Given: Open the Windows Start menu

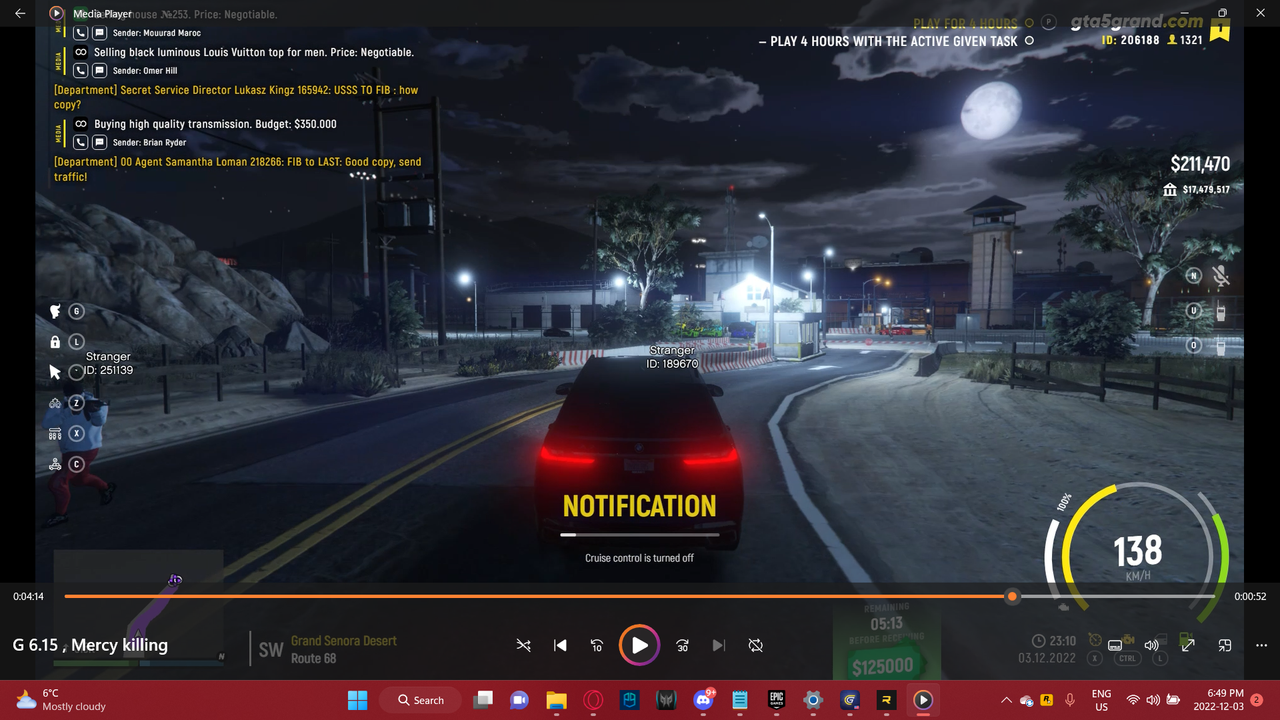Looking at the screenshot, I should point(357,700).
